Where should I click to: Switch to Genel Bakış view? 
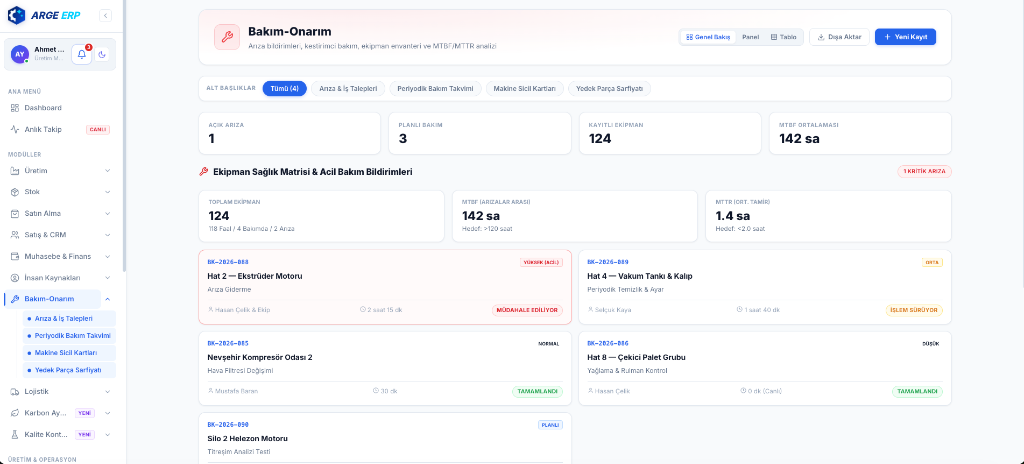[708, 37]
